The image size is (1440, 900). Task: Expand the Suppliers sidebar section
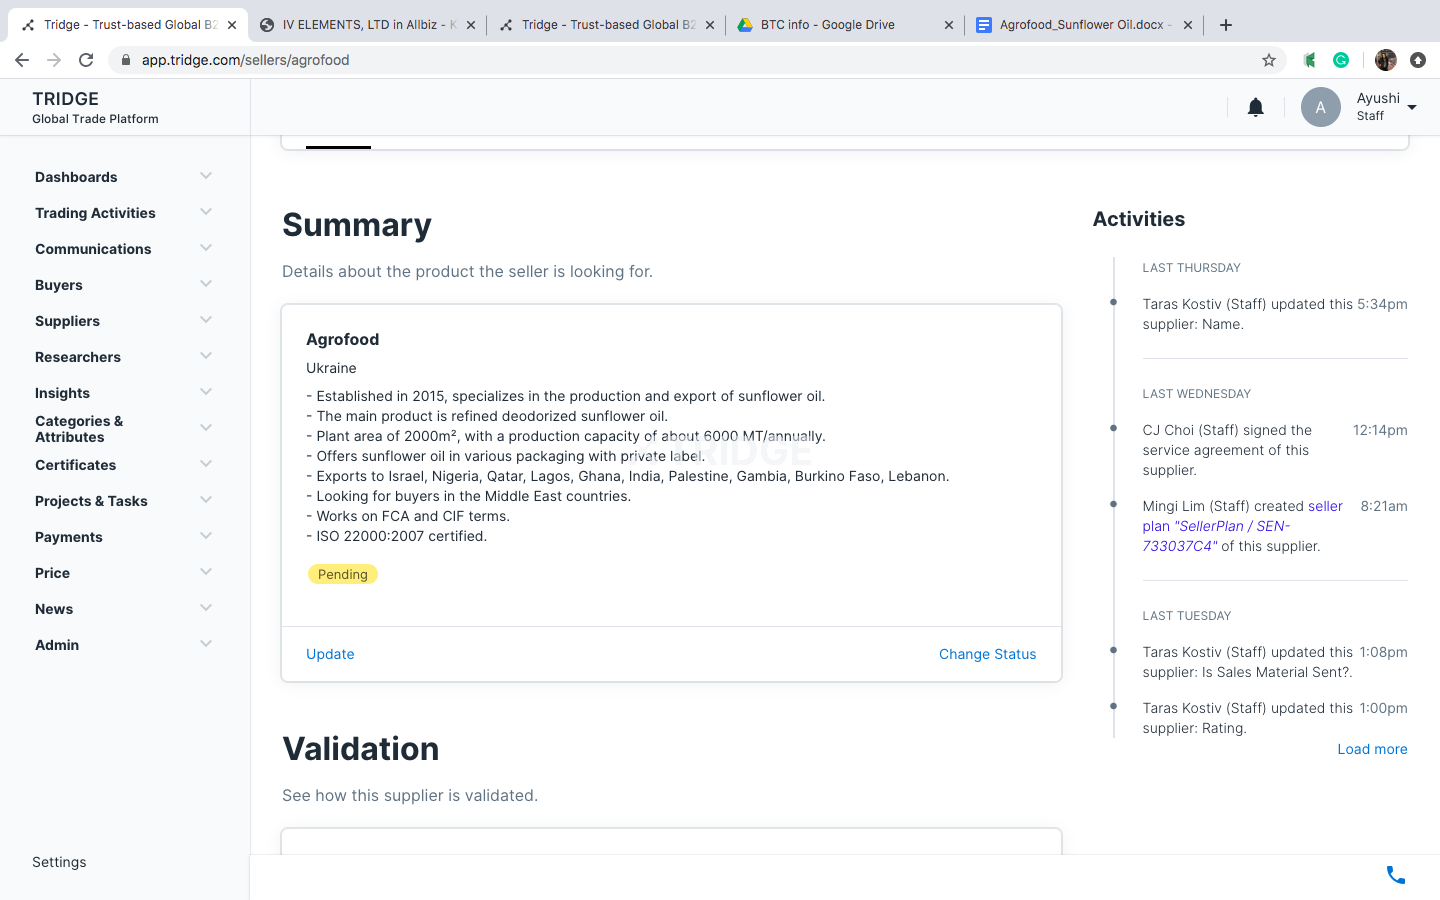(124, 321)
